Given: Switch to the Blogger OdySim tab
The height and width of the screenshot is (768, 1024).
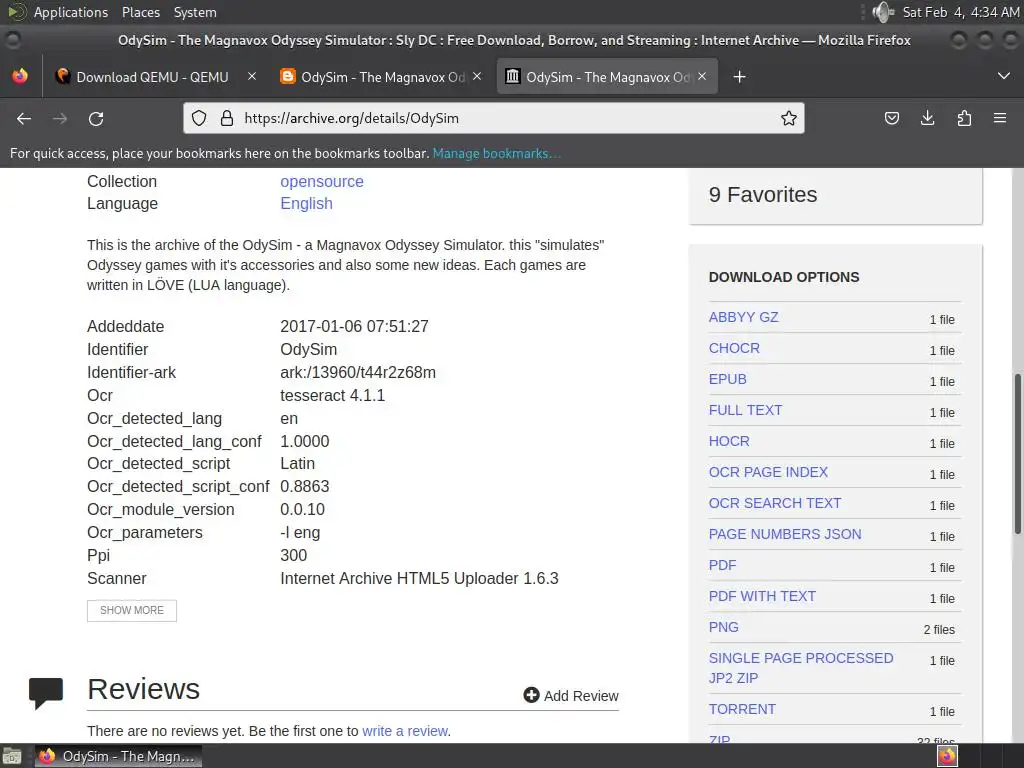Looking at the screenshot, I should coord(382,77).
